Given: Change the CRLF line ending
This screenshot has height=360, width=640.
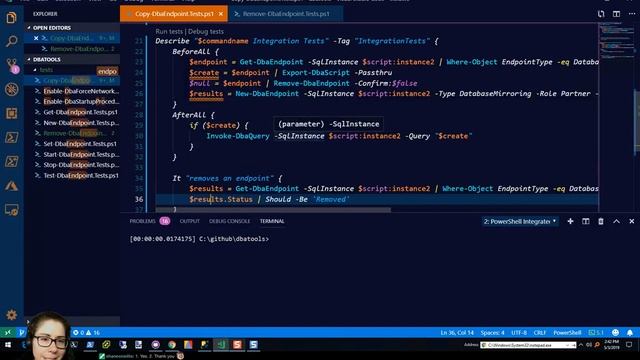Looking at the screenshot, I should 540,333.
